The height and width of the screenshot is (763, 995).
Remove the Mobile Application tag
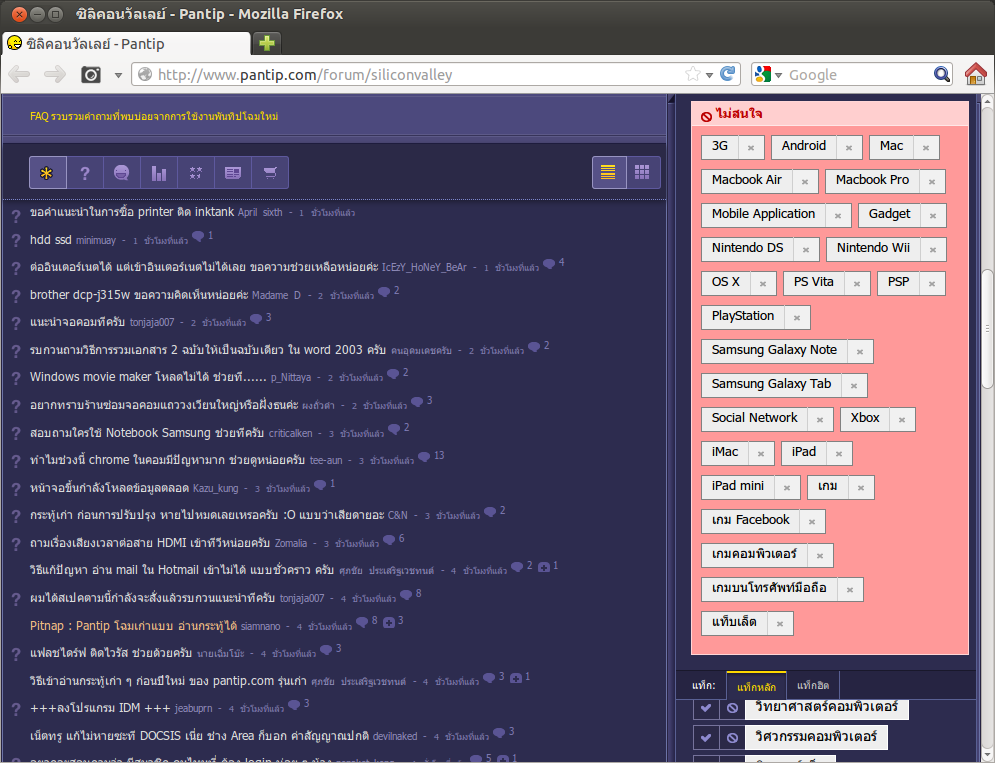point(838,216)
